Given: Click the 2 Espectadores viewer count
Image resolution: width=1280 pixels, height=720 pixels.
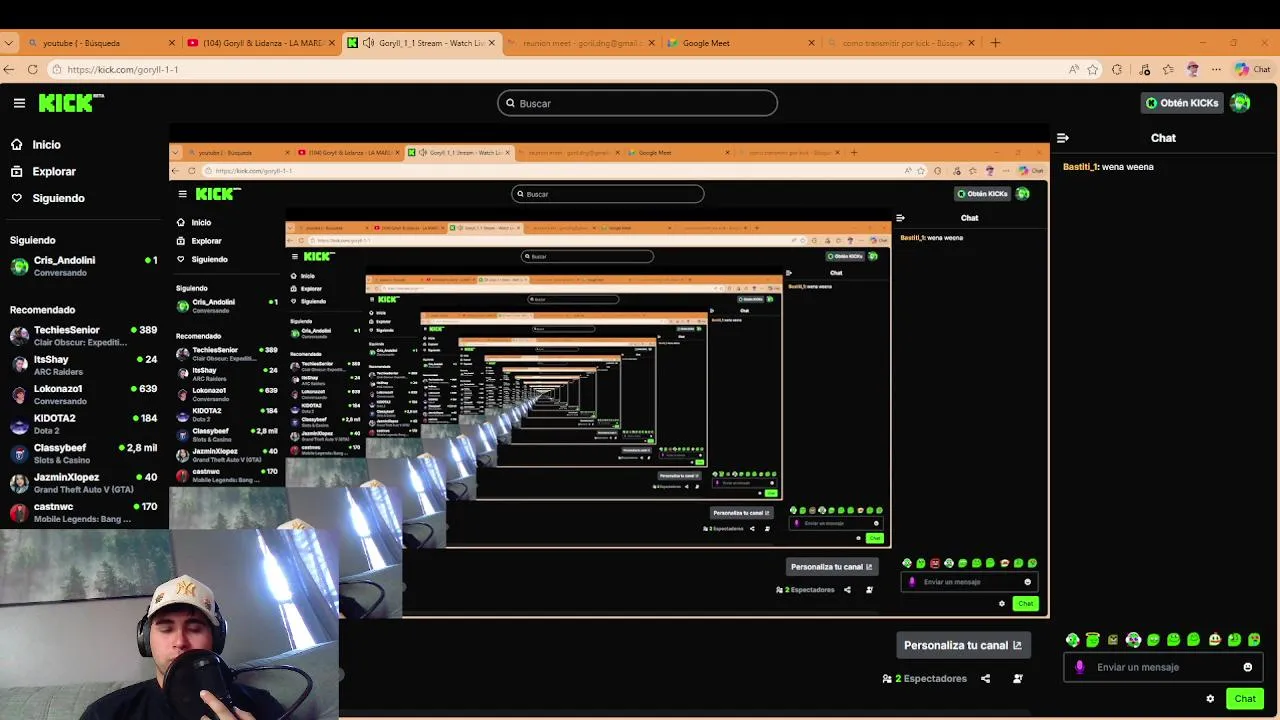Looking at the screenshot, I should point(924,678).
